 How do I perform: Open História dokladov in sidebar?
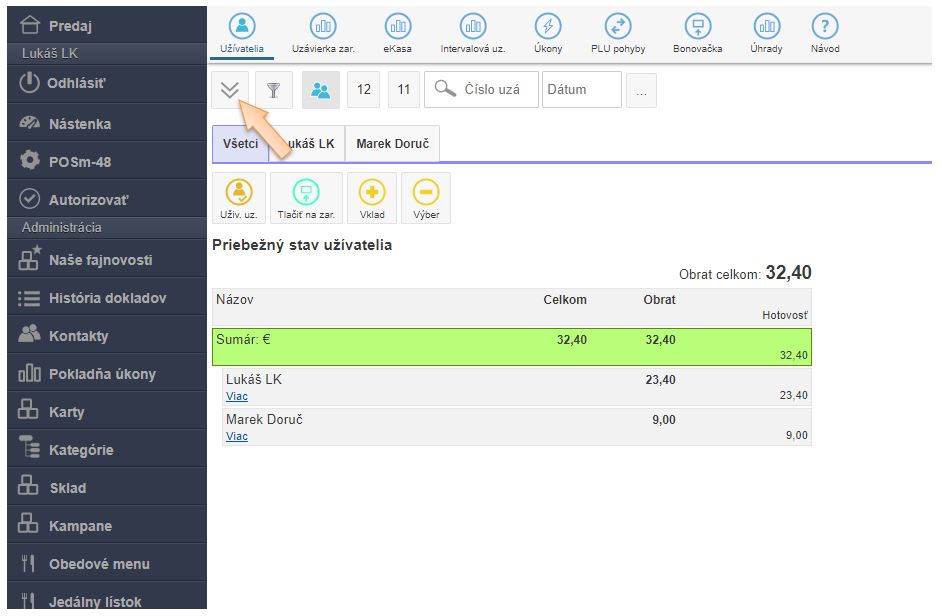coord(107,298)
